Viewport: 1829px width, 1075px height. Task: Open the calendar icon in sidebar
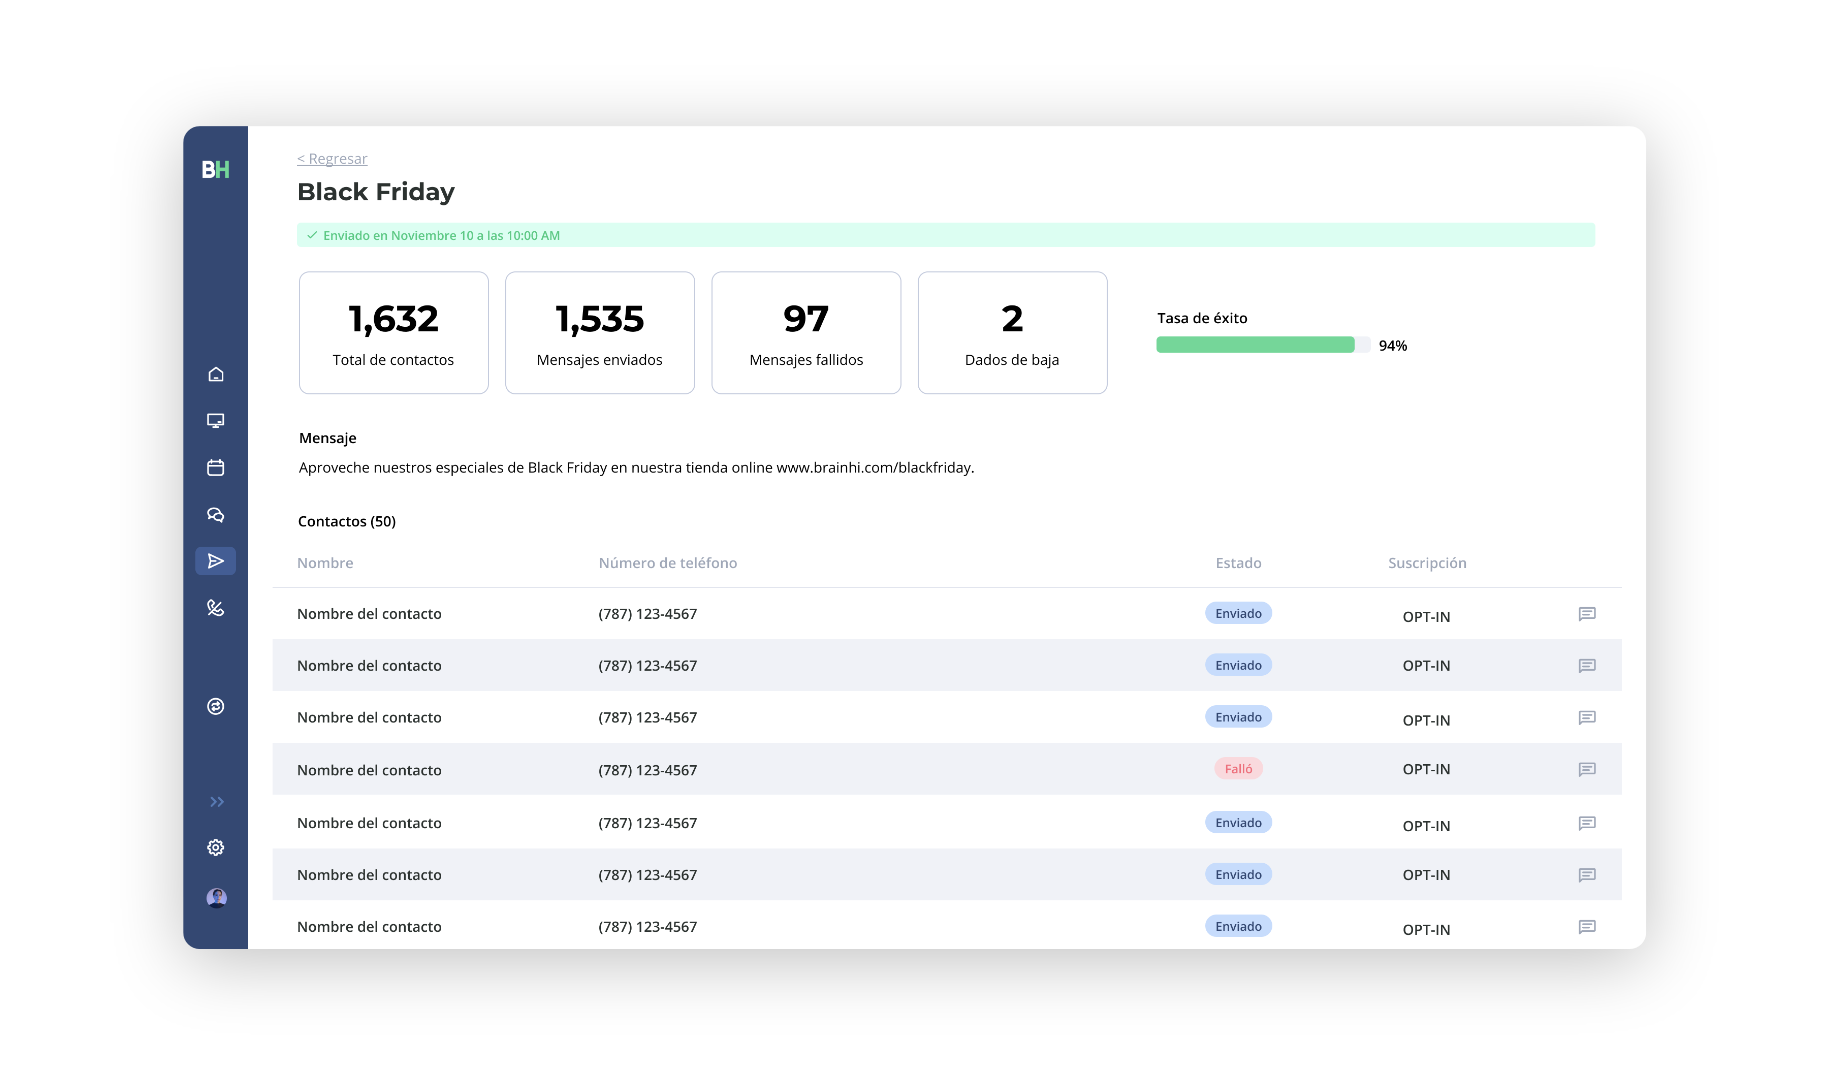pos(215,467)
